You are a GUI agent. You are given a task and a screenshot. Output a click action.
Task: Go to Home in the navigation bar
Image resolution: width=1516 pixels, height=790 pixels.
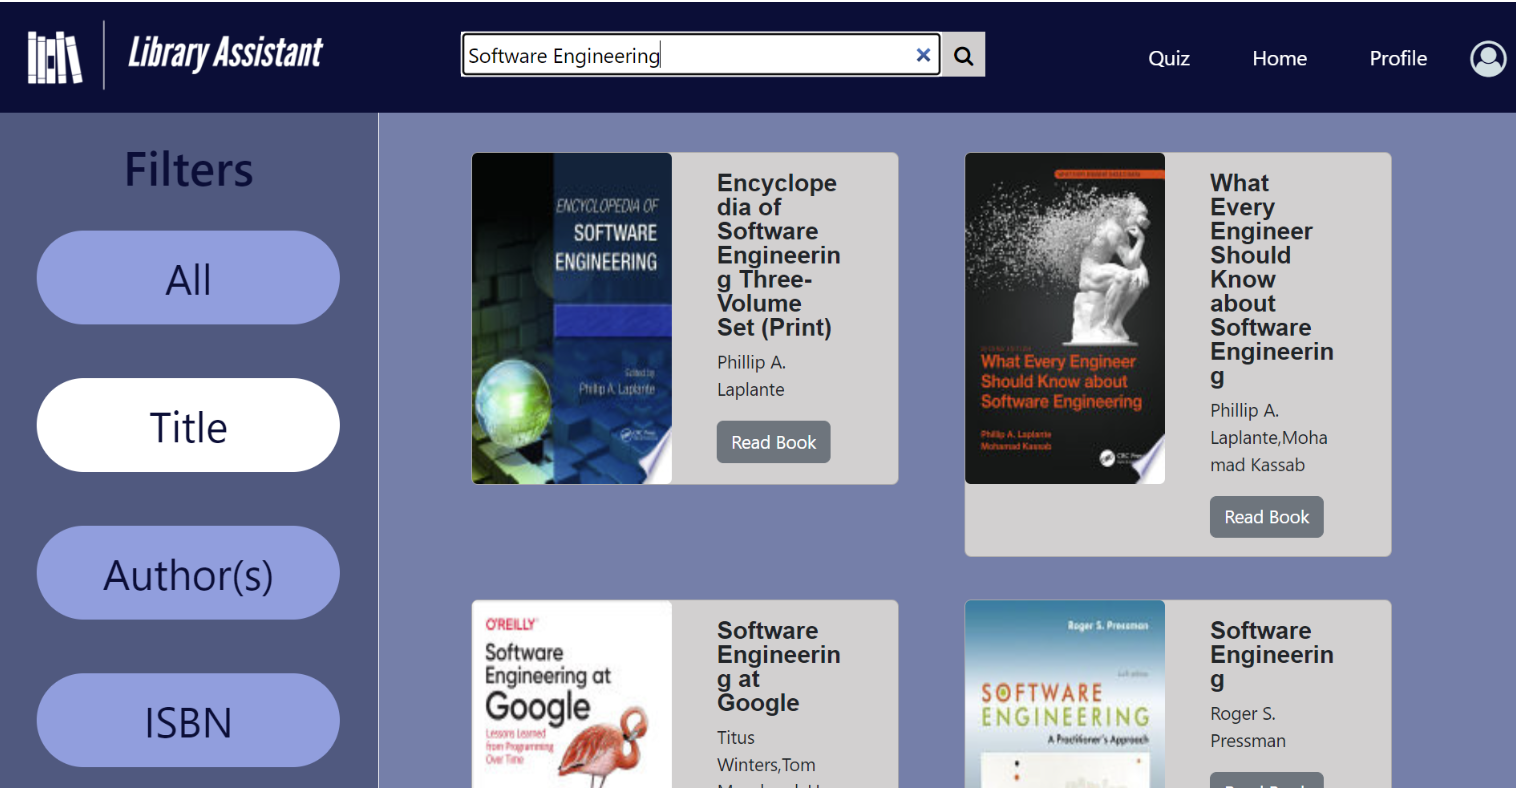(x=1279, y=58)
